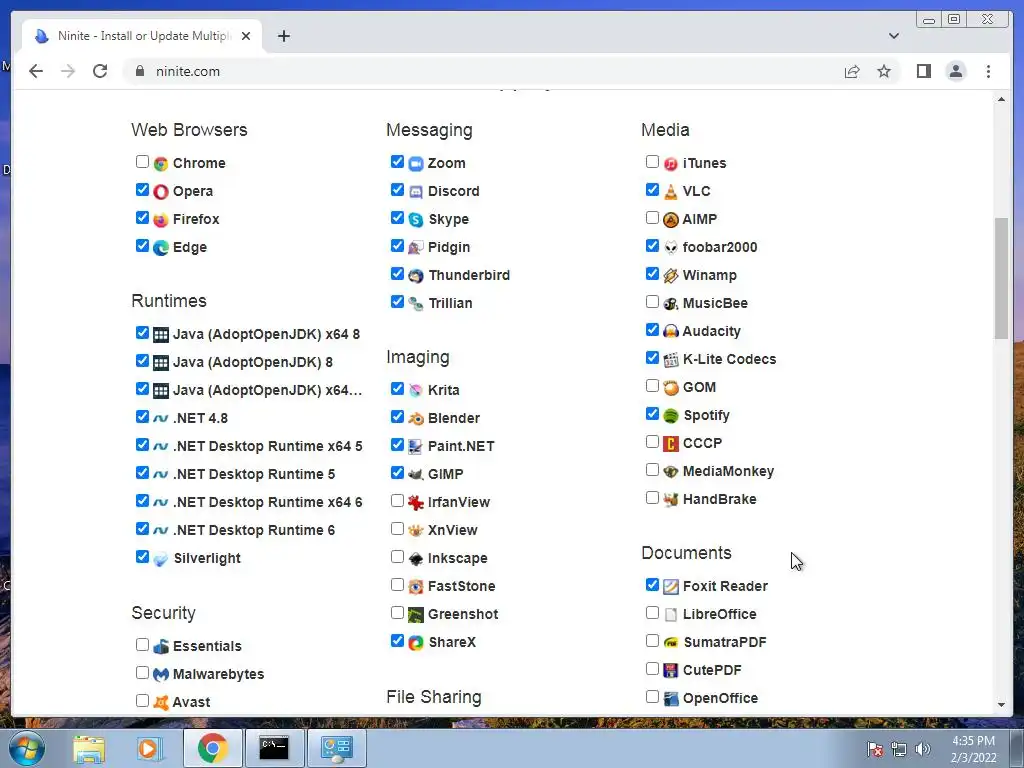1024x768 pixels.
Task: Click the Malwarebytes icon
Action: pos(161,675)
